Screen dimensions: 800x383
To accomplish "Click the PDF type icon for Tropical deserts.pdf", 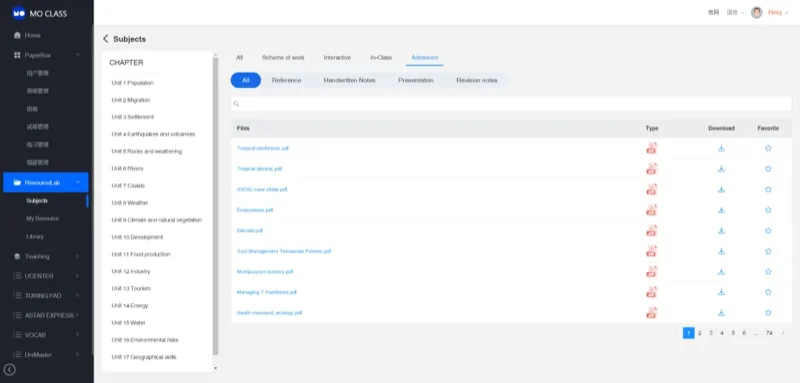I will click(x=652, y=169).
